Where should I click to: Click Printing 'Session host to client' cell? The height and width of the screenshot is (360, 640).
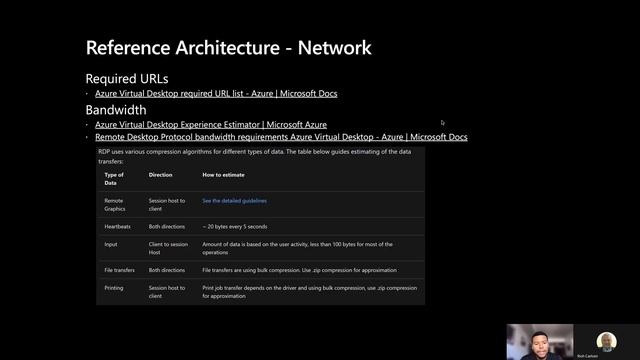[x=167, y=292]
